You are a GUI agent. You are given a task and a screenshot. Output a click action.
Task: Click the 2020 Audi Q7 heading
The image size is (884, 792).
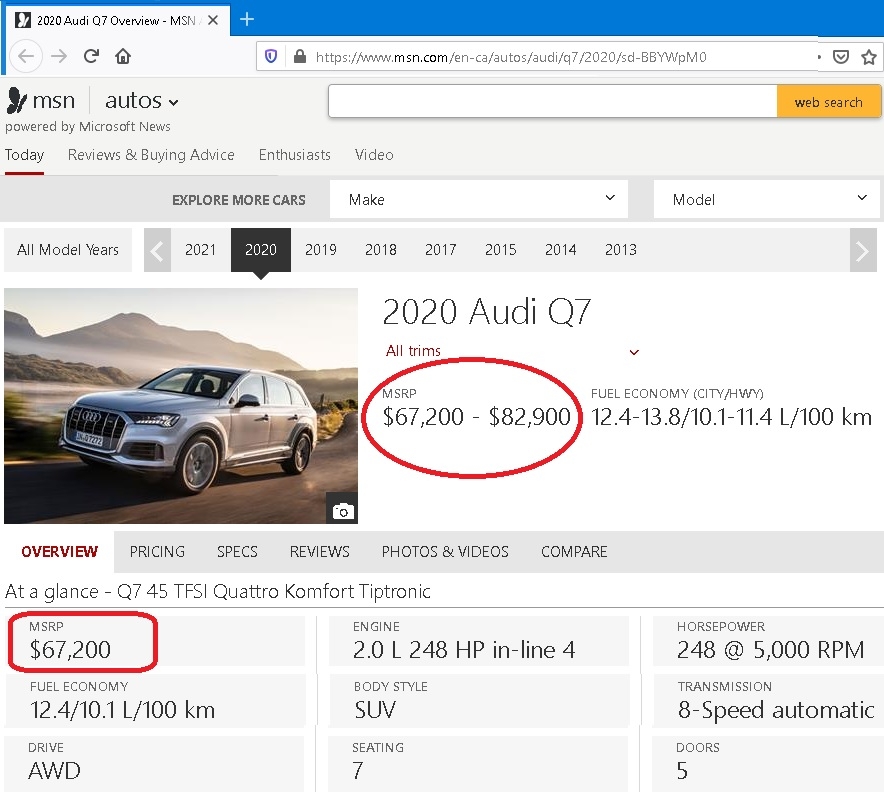[487, 312]
